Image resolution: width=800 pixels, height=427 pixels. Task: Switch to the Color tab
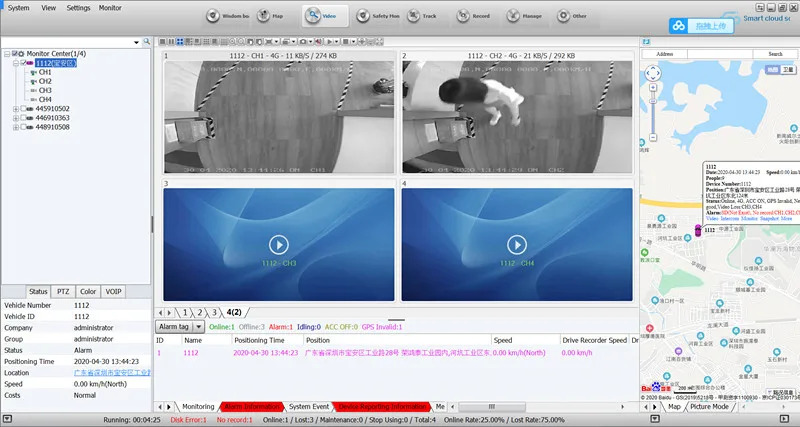point(88,292)
